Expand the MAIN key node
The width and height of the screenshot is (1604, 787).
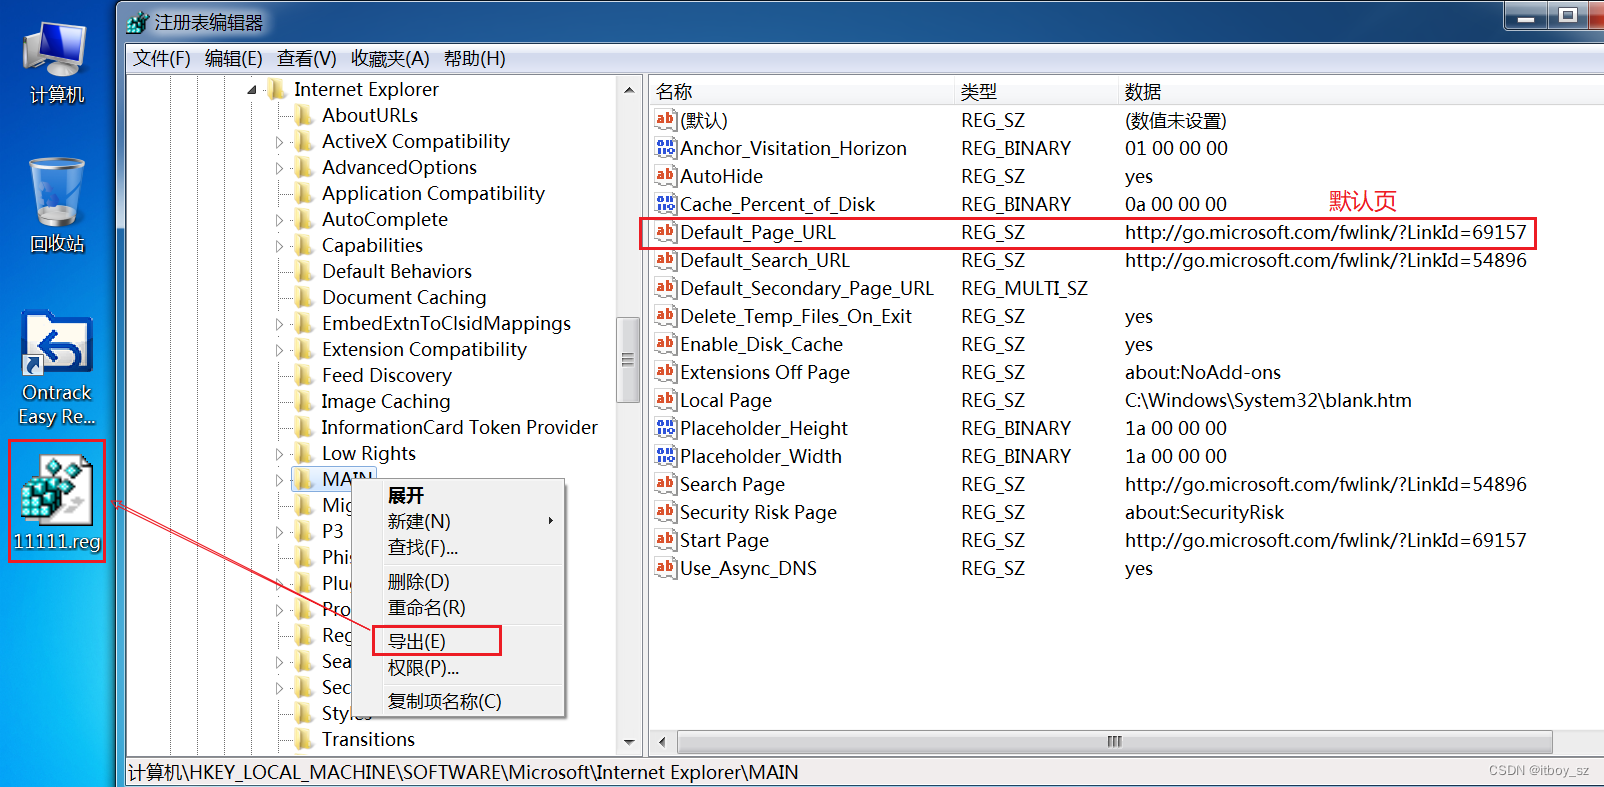280,480
